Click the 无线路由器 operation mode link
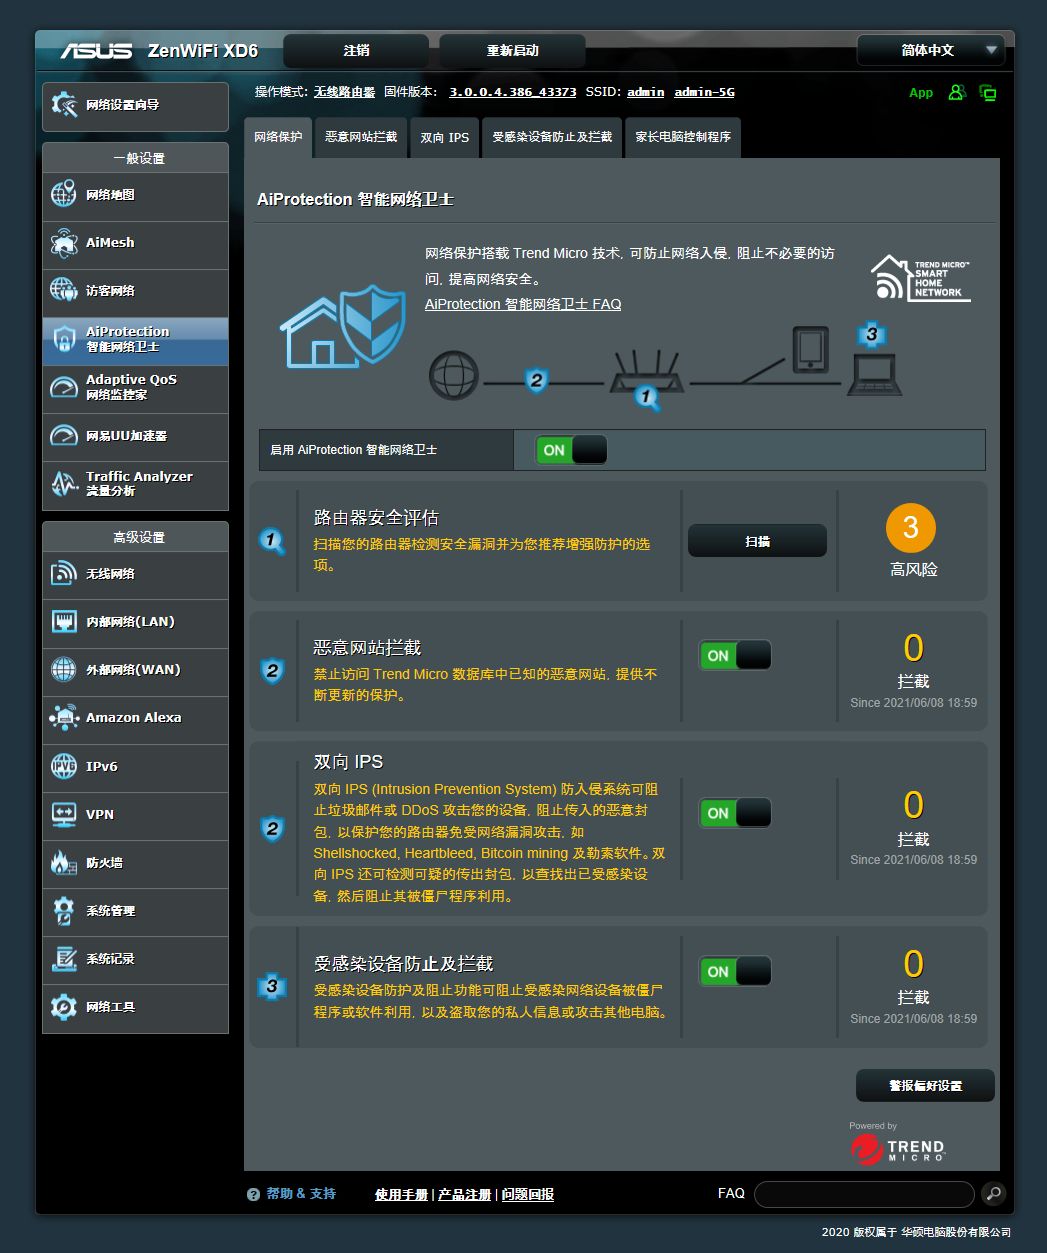Screen dimensions: 1047x1253 point(344,92)
